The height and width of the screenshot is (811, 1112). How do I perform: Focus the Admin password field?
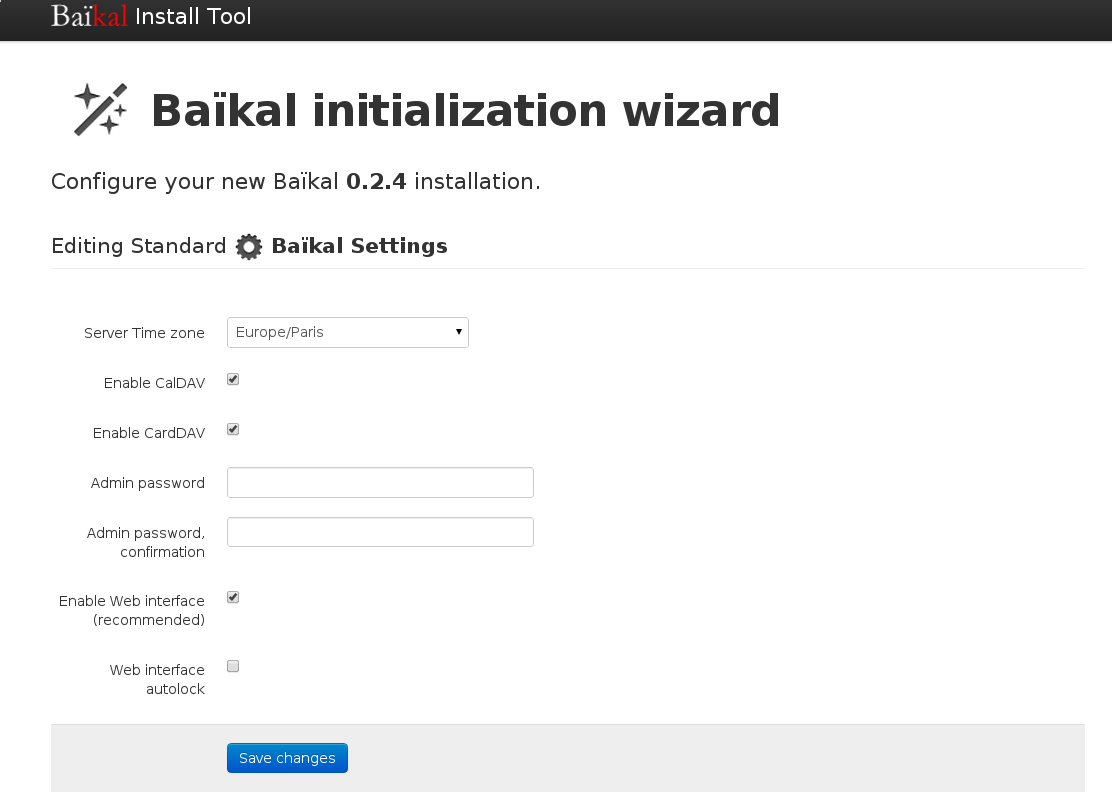[x=380, y=482]
